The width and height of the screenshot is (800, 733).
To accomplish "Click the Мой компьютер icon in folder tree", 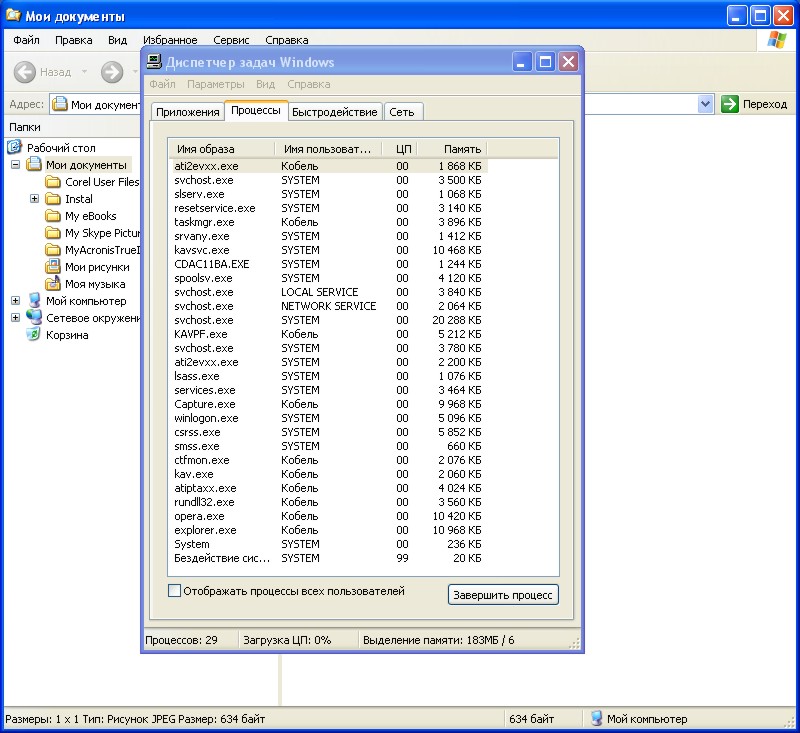I will pyautogui.click(x=34, y=300).
